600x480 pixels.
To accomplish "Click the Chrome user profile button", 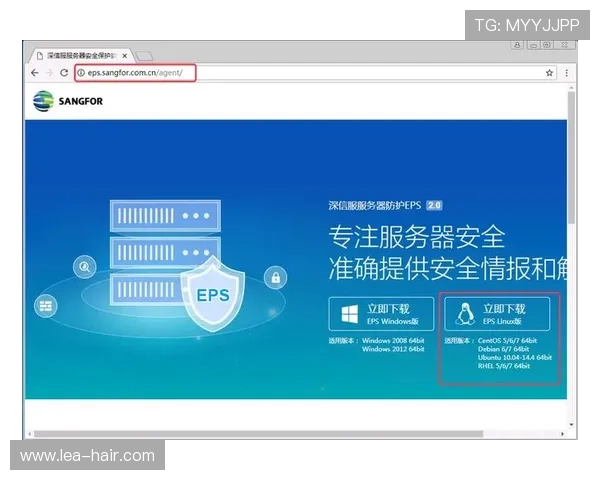I will click(517, 45).
